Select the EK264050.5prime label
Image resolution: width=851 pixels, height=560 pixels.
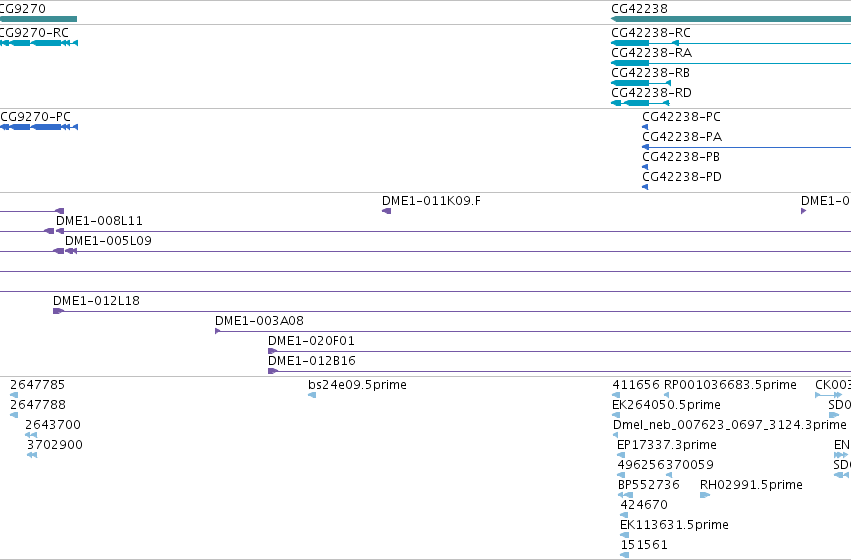pos(666,405)
